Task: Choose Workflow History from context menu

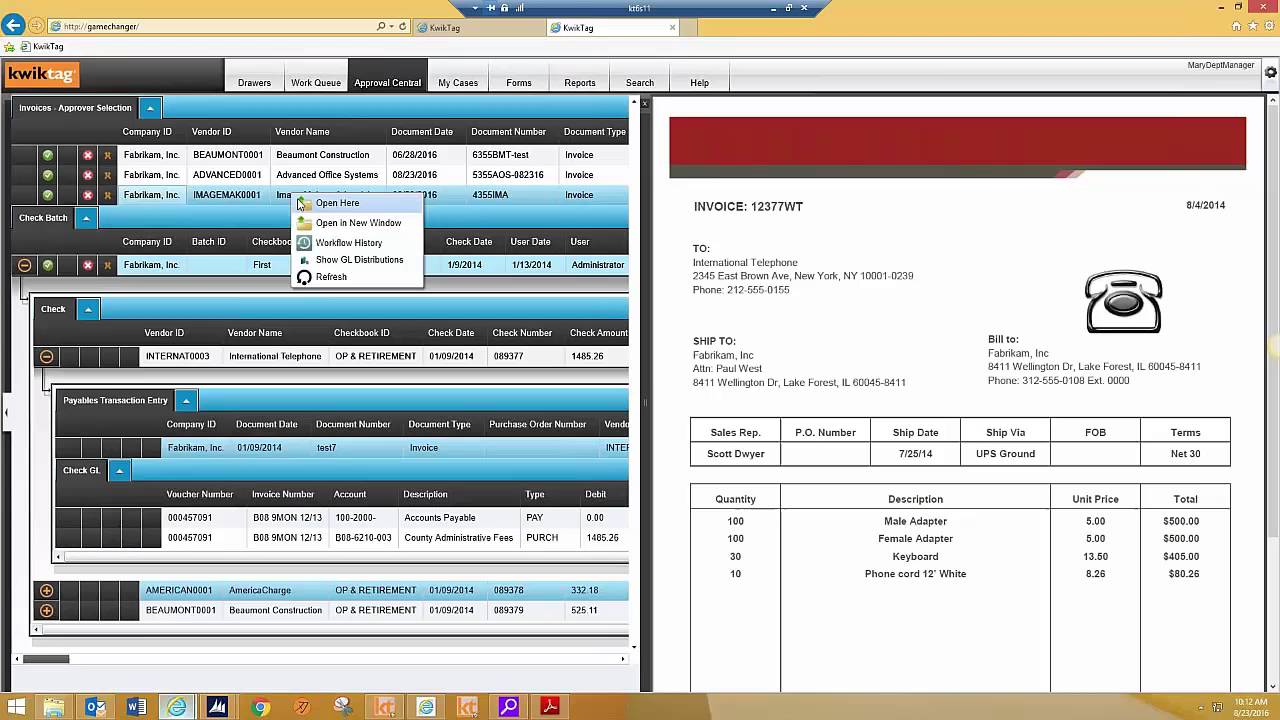Action: coord(357,243)
